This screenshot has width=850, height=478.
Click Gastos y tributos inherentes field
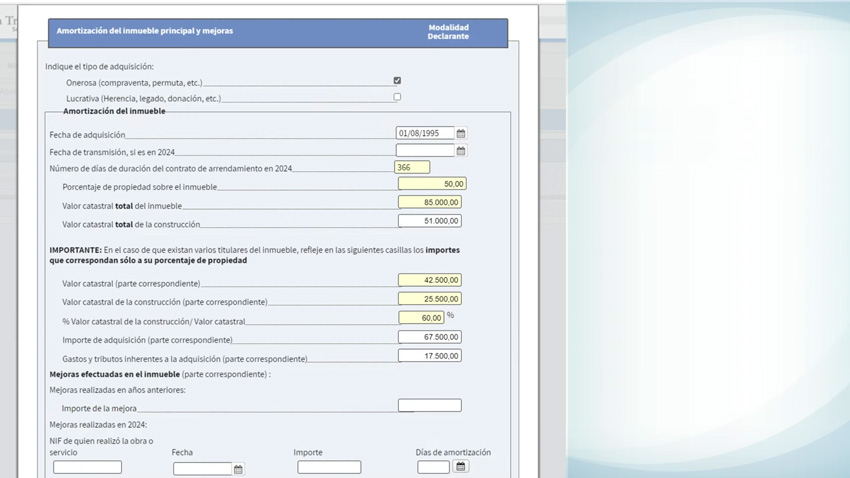point(429,356)
